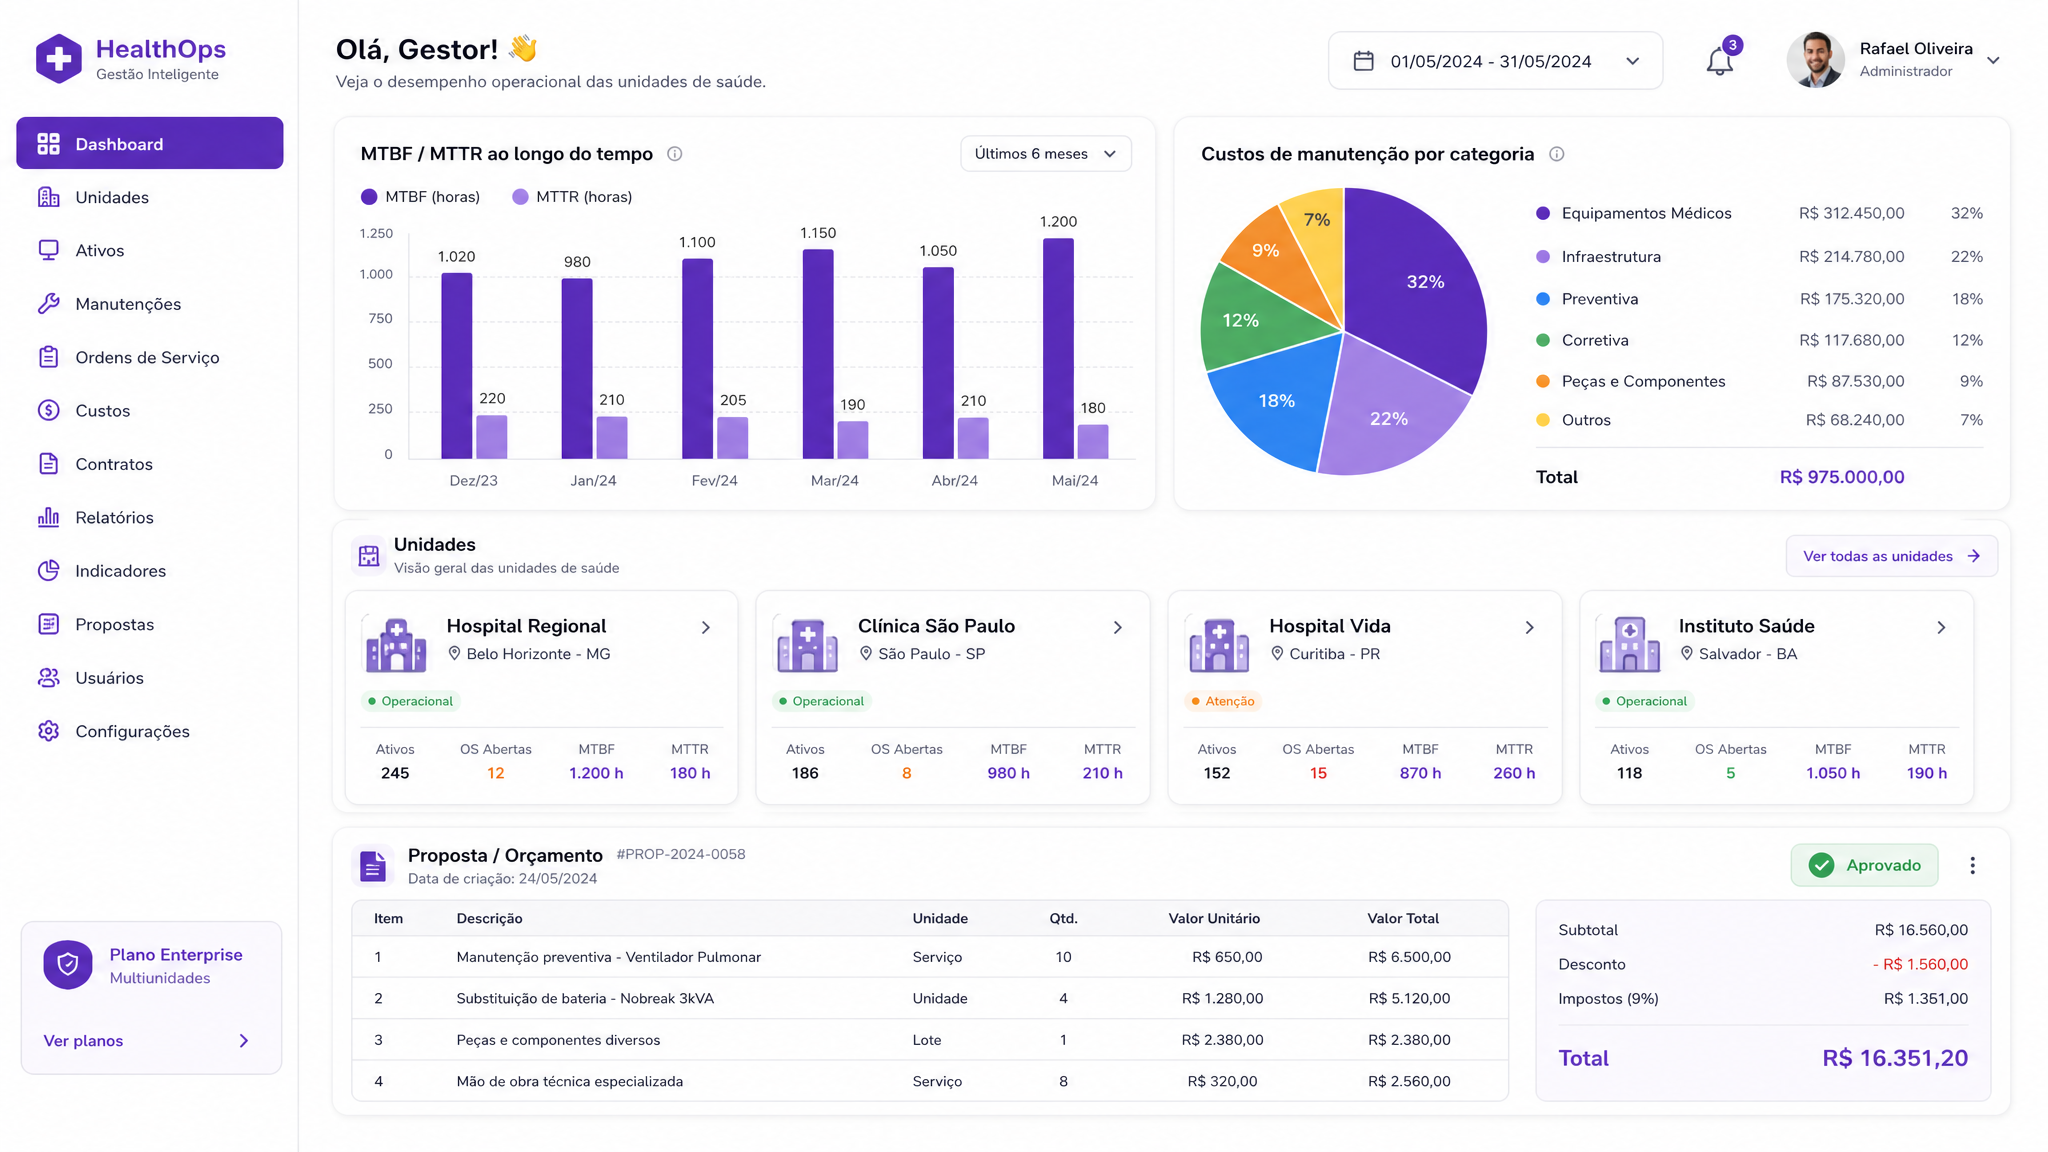Viewport: 2048px width, 1152px height.
Task: Click the Hospital Regional title
Action: tap(526, 626)
